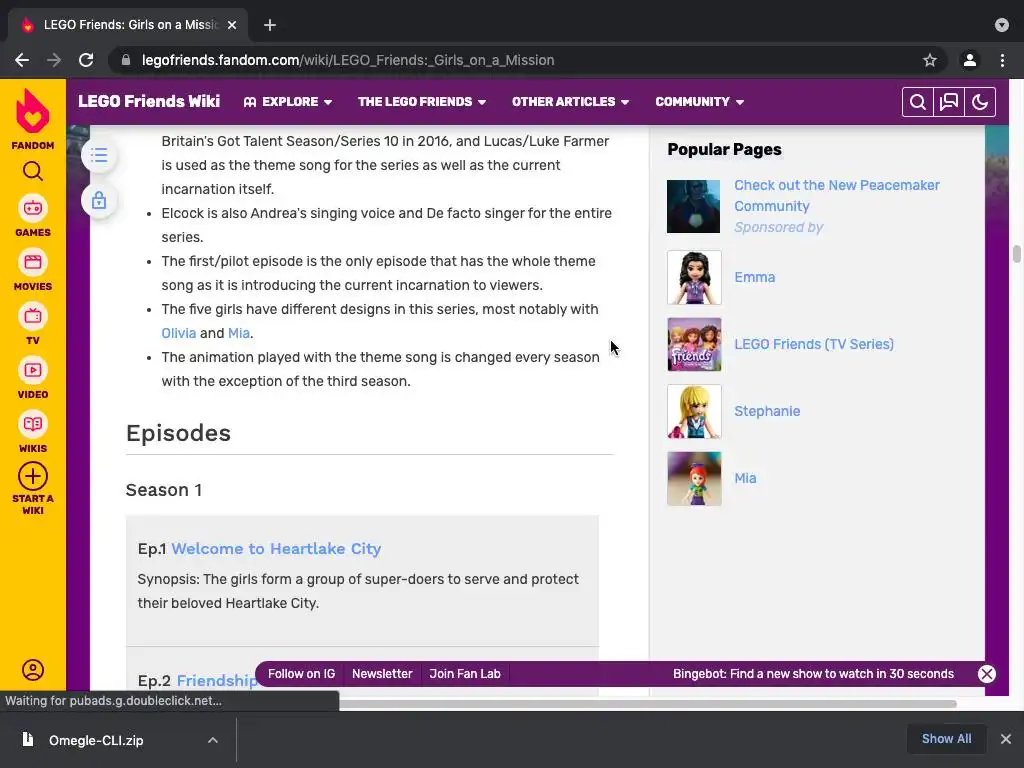The width and height of the screenshot is (1024, 768).
Task: Click Follow on IG
Action: [301, 674]
